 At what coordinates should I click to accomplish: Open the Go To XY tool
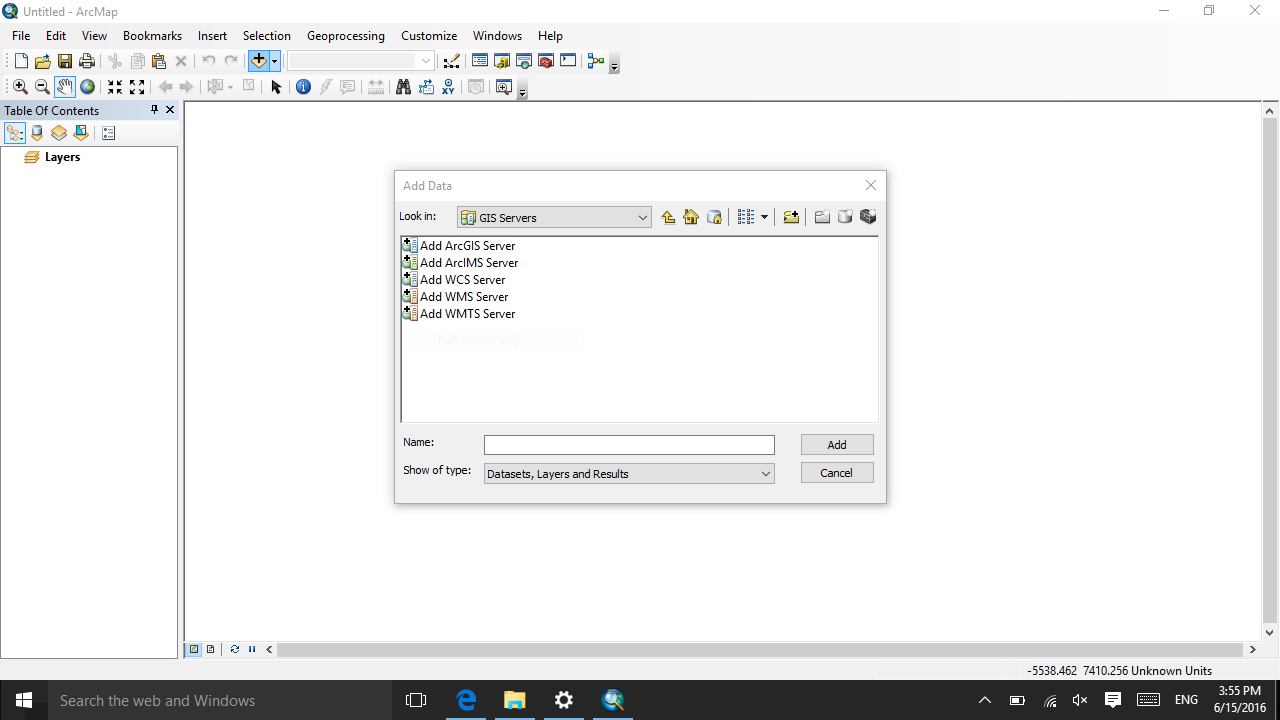pyautogui.click(x=449, y=87)
